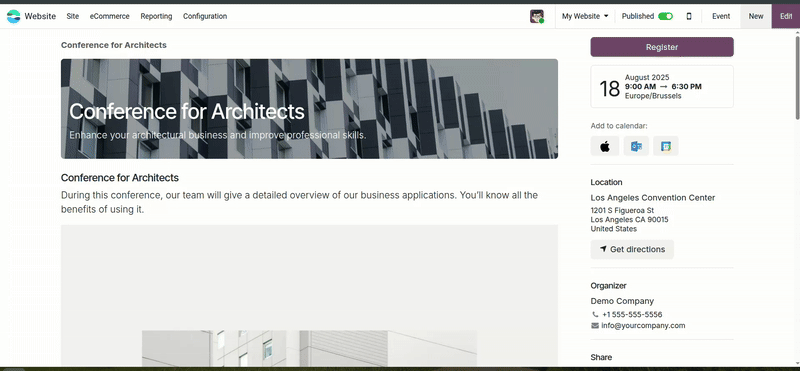Click the Get directions button
800x371 pixels.
click(x=632, y=250)
